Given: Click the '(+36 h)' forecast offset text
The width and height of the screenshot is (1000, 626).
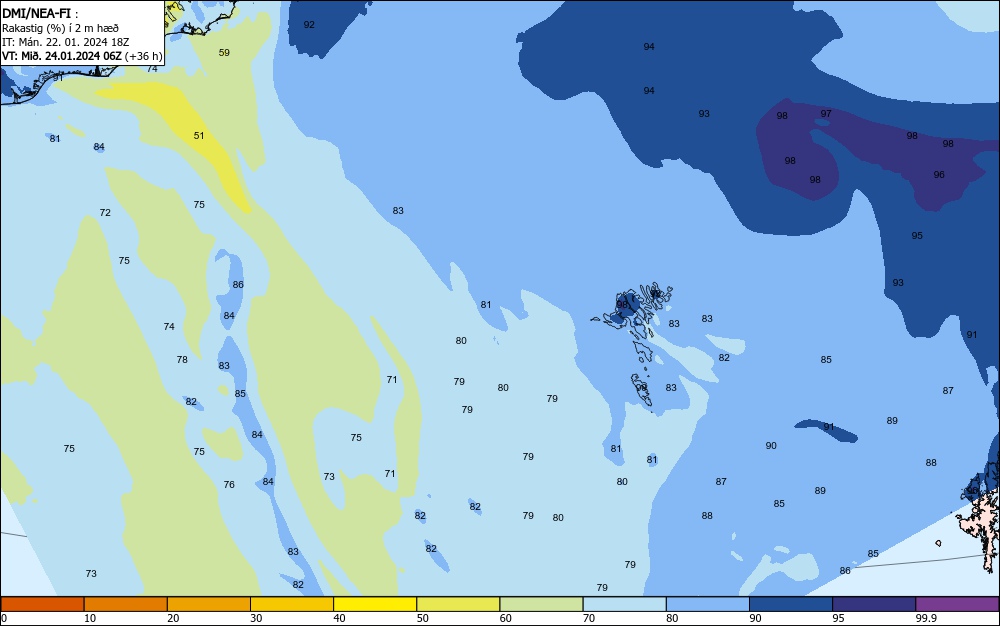Looking at the screenshot, I should (x=143, y=56).
